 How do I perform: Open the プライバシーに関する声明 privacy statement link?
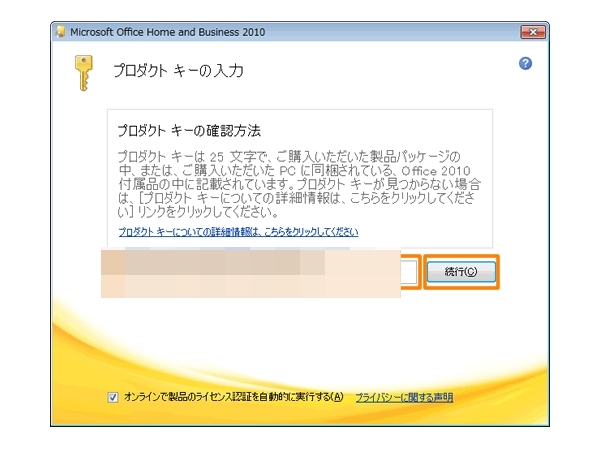404,397
